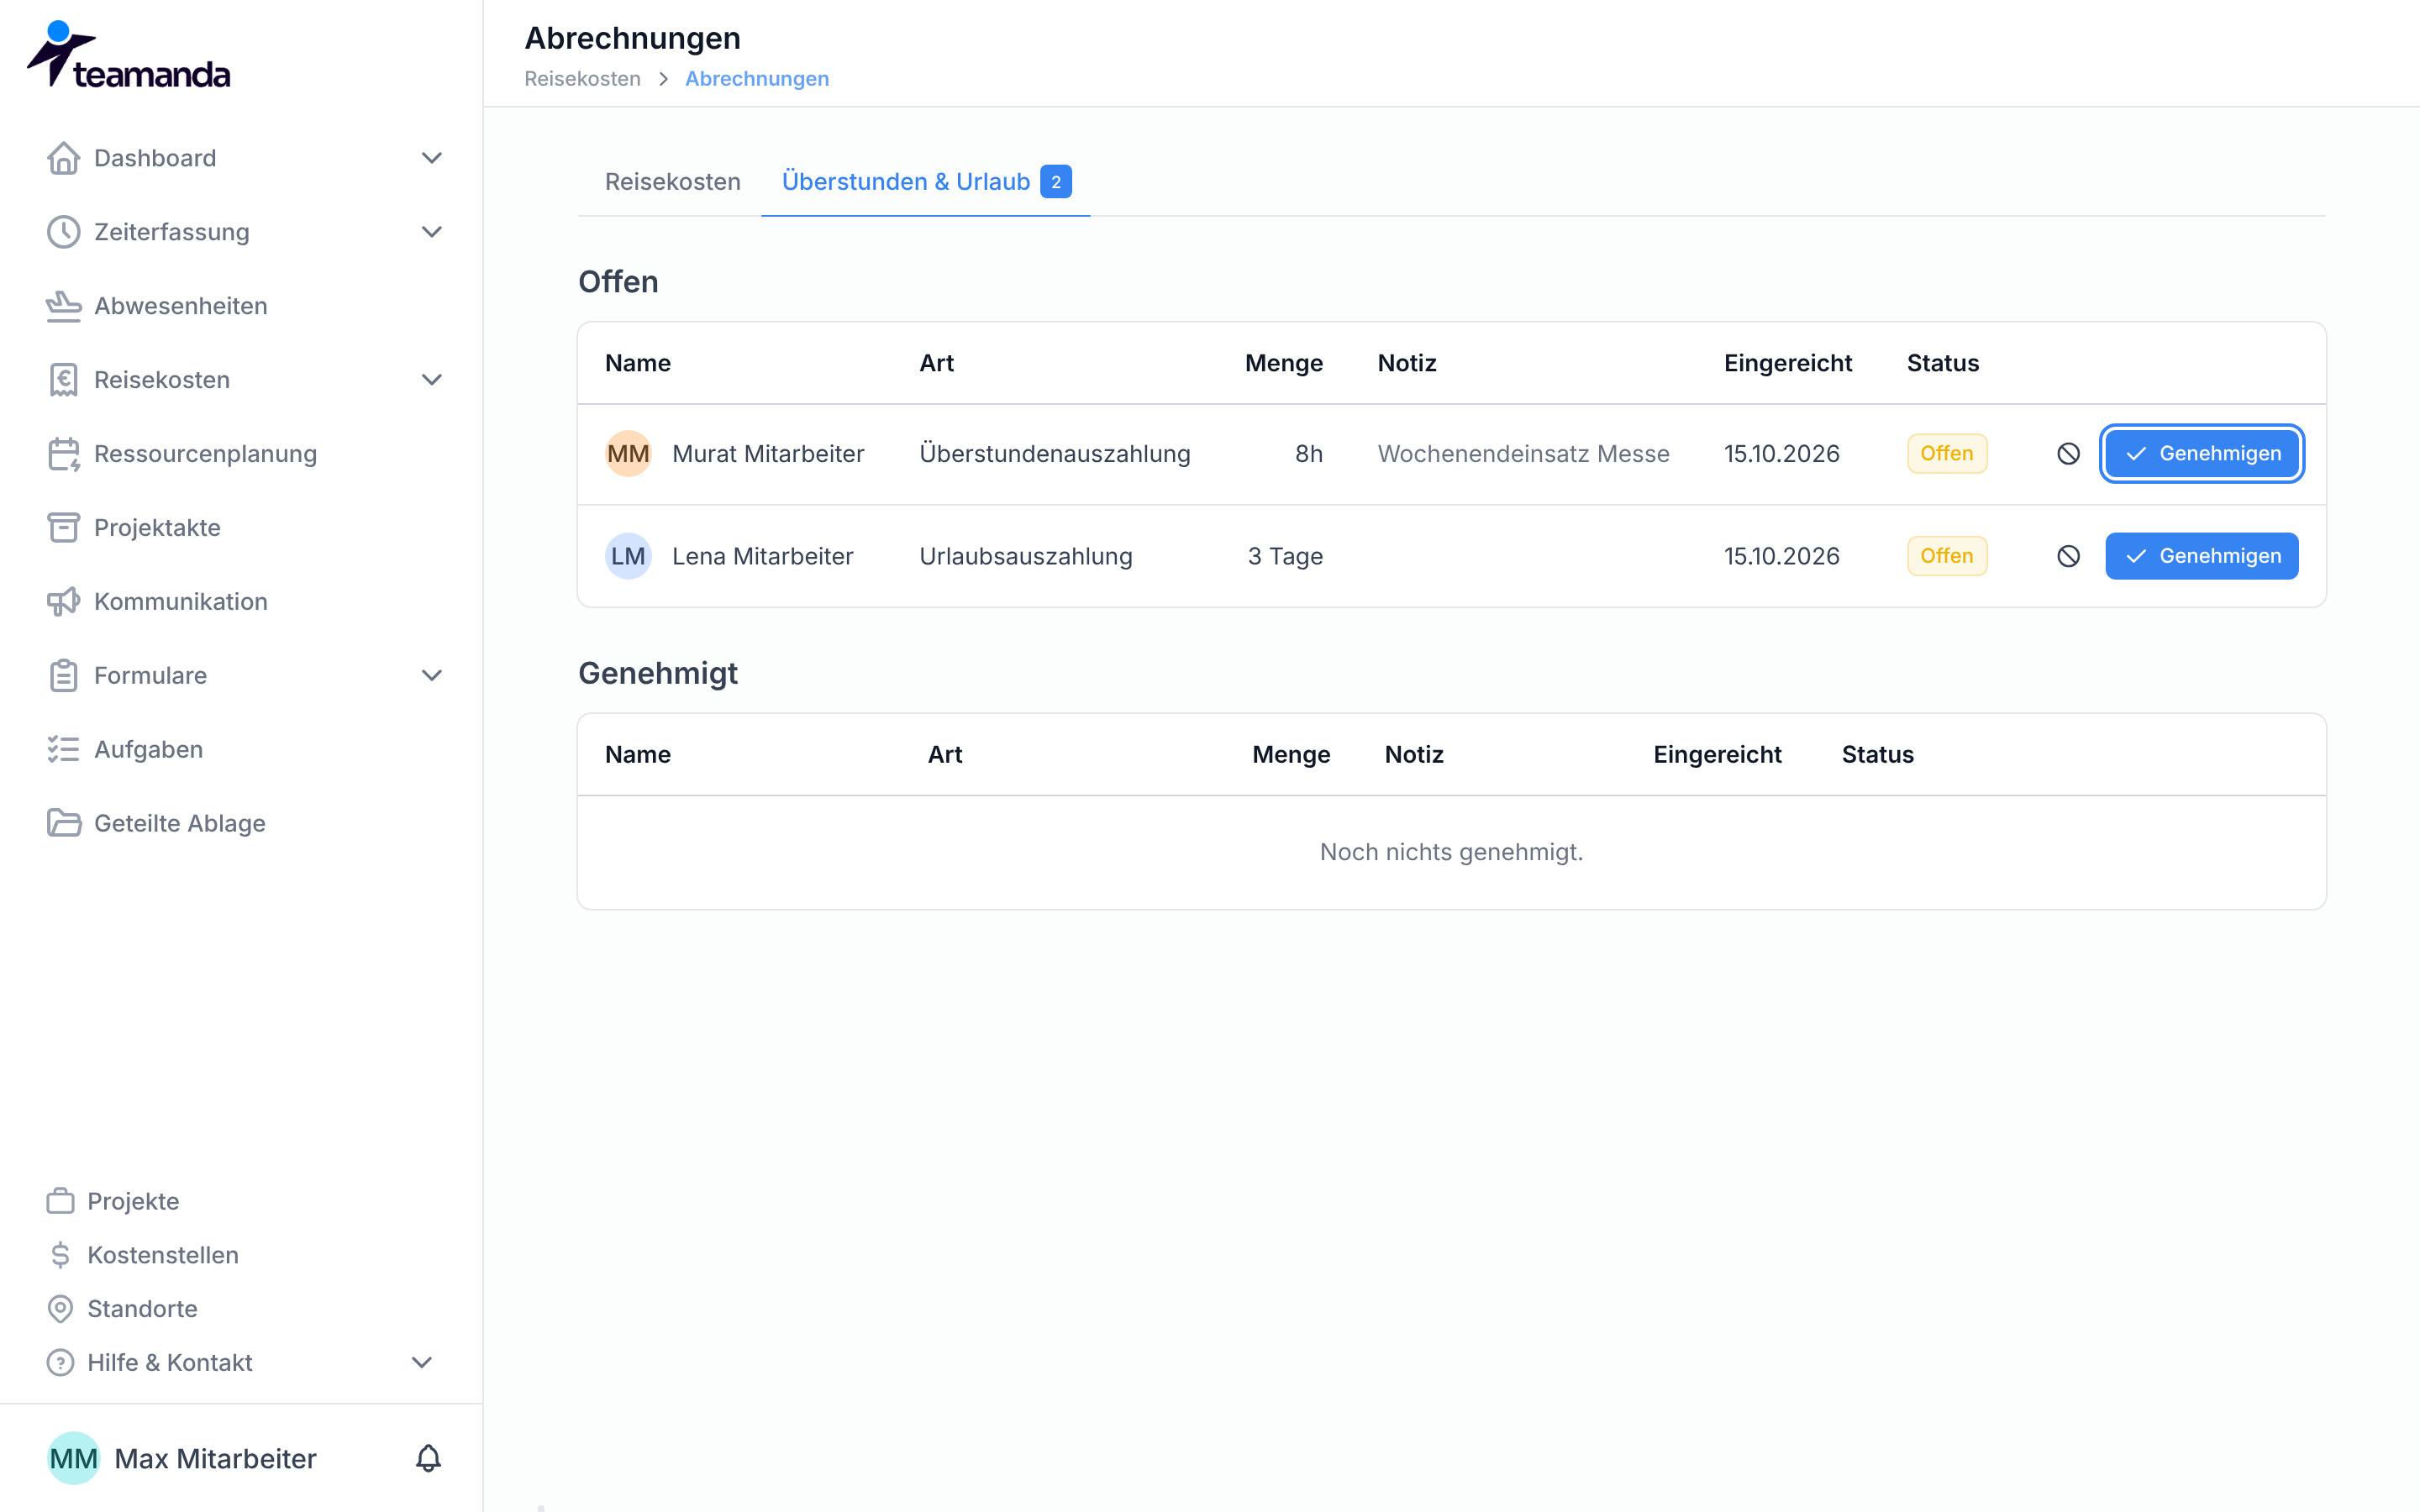Open the Dashboard home icon
2420x1512 pixels.
point(63,158)
